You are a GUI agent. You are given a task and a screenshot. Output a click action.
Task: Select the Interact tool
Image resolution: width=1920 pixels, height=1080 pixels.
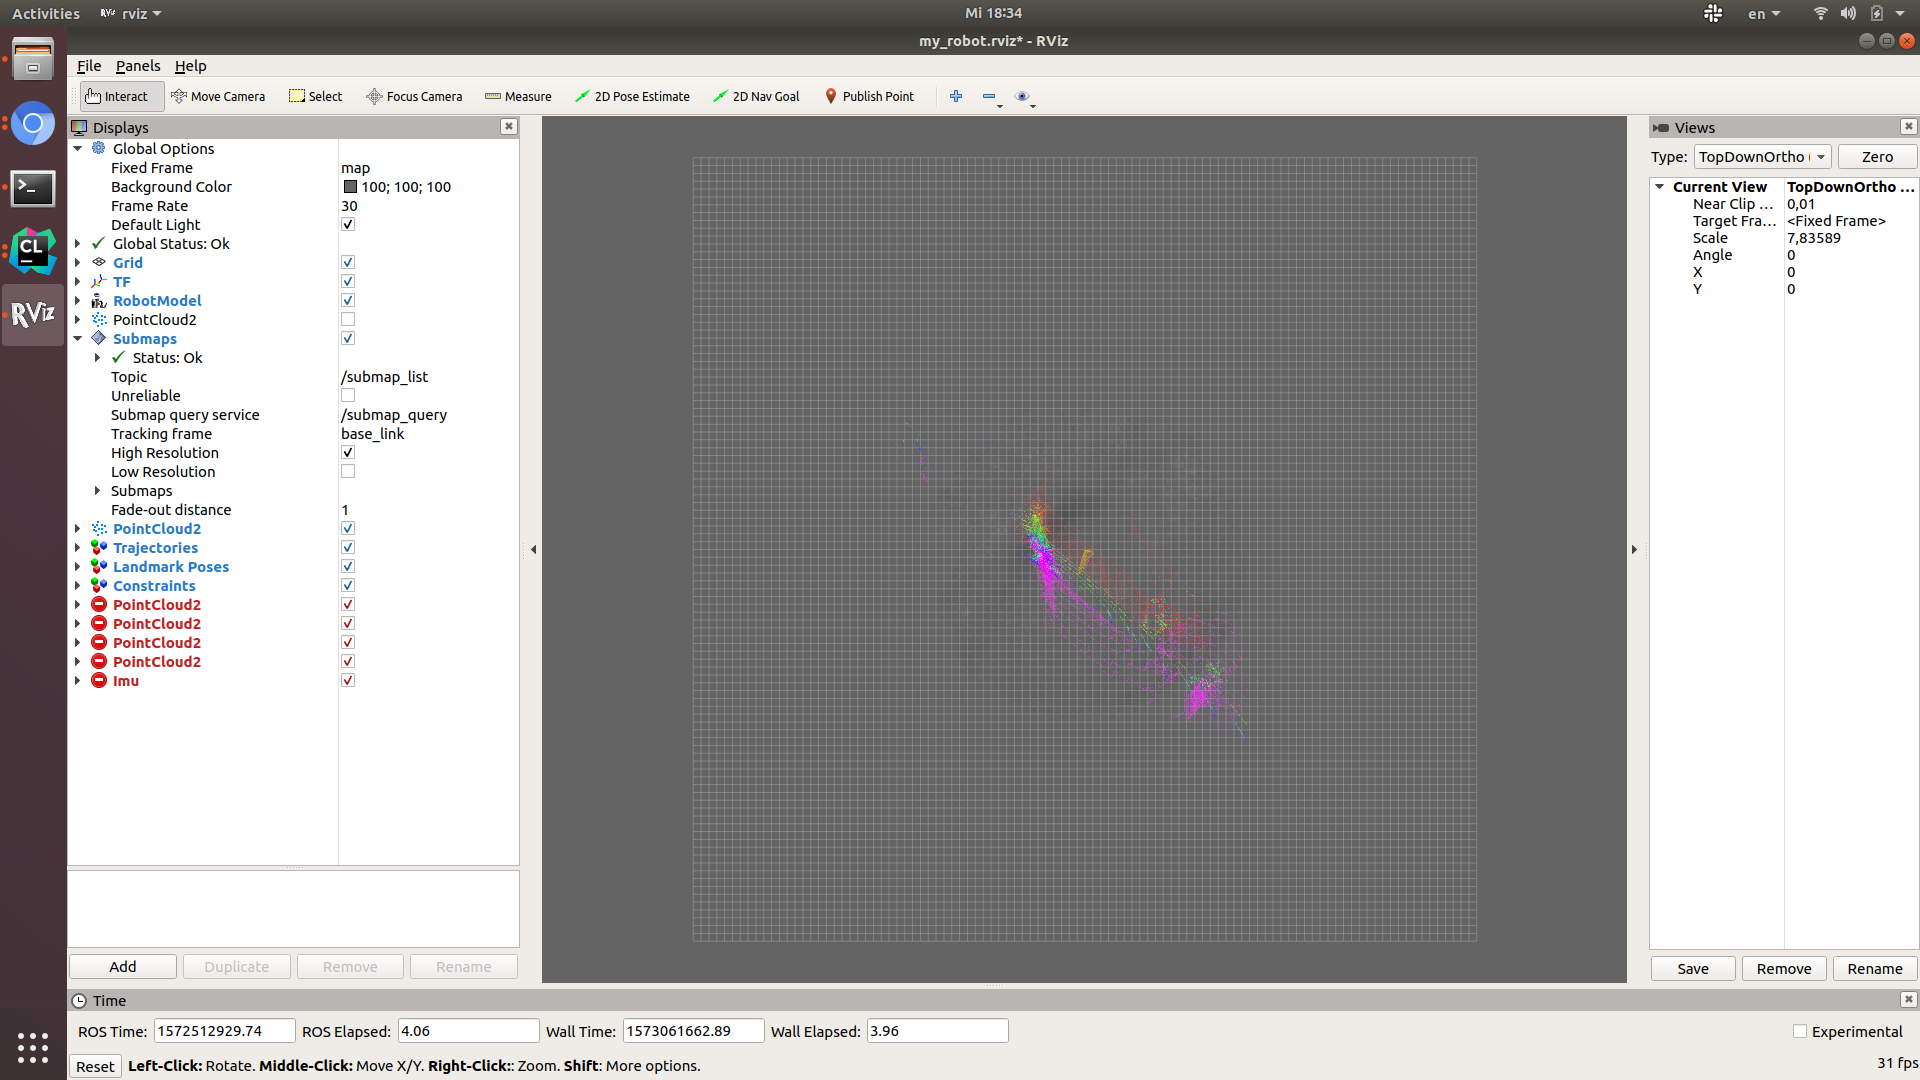pyautogui.click(x=118, y=96)
